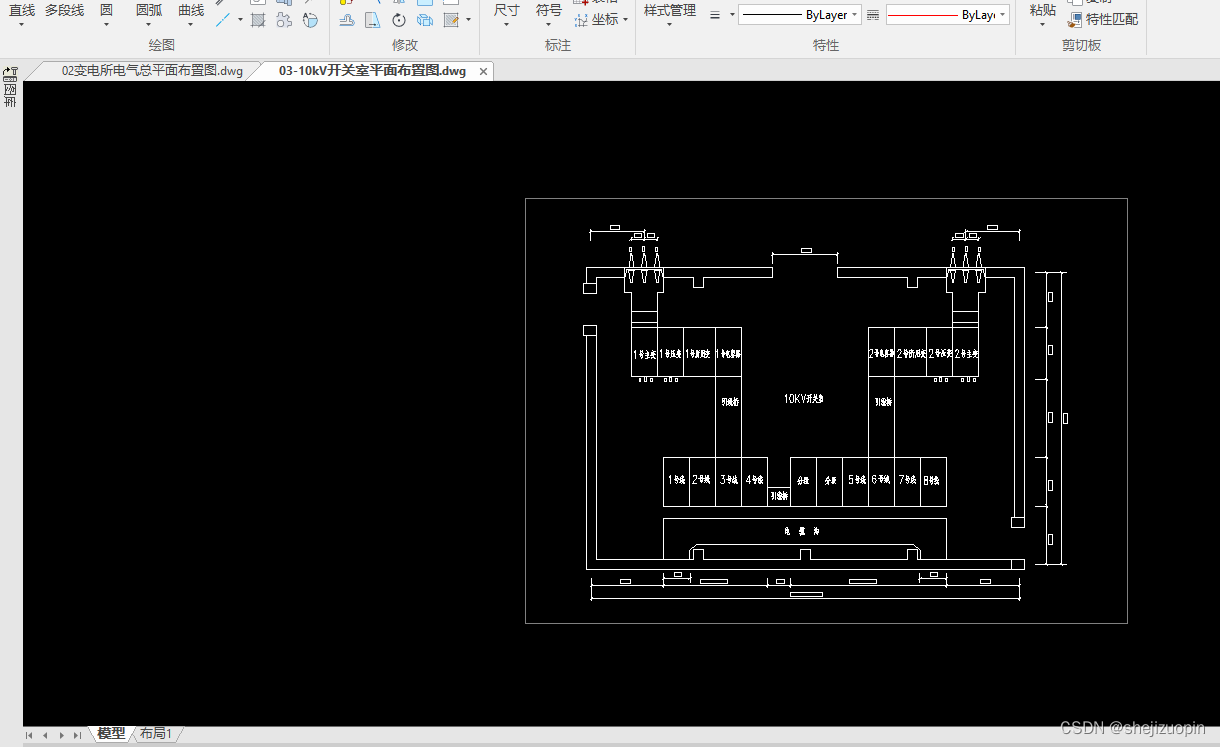Open the red ByLayer color line combo
Screen dimensions: 1220x747
[x=947, y=15]
